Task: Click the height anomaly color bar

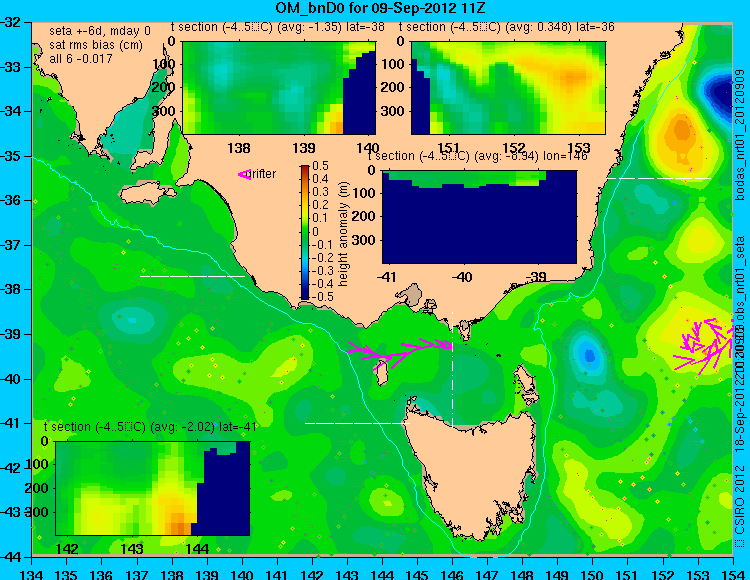Action: tap(305, 232)
